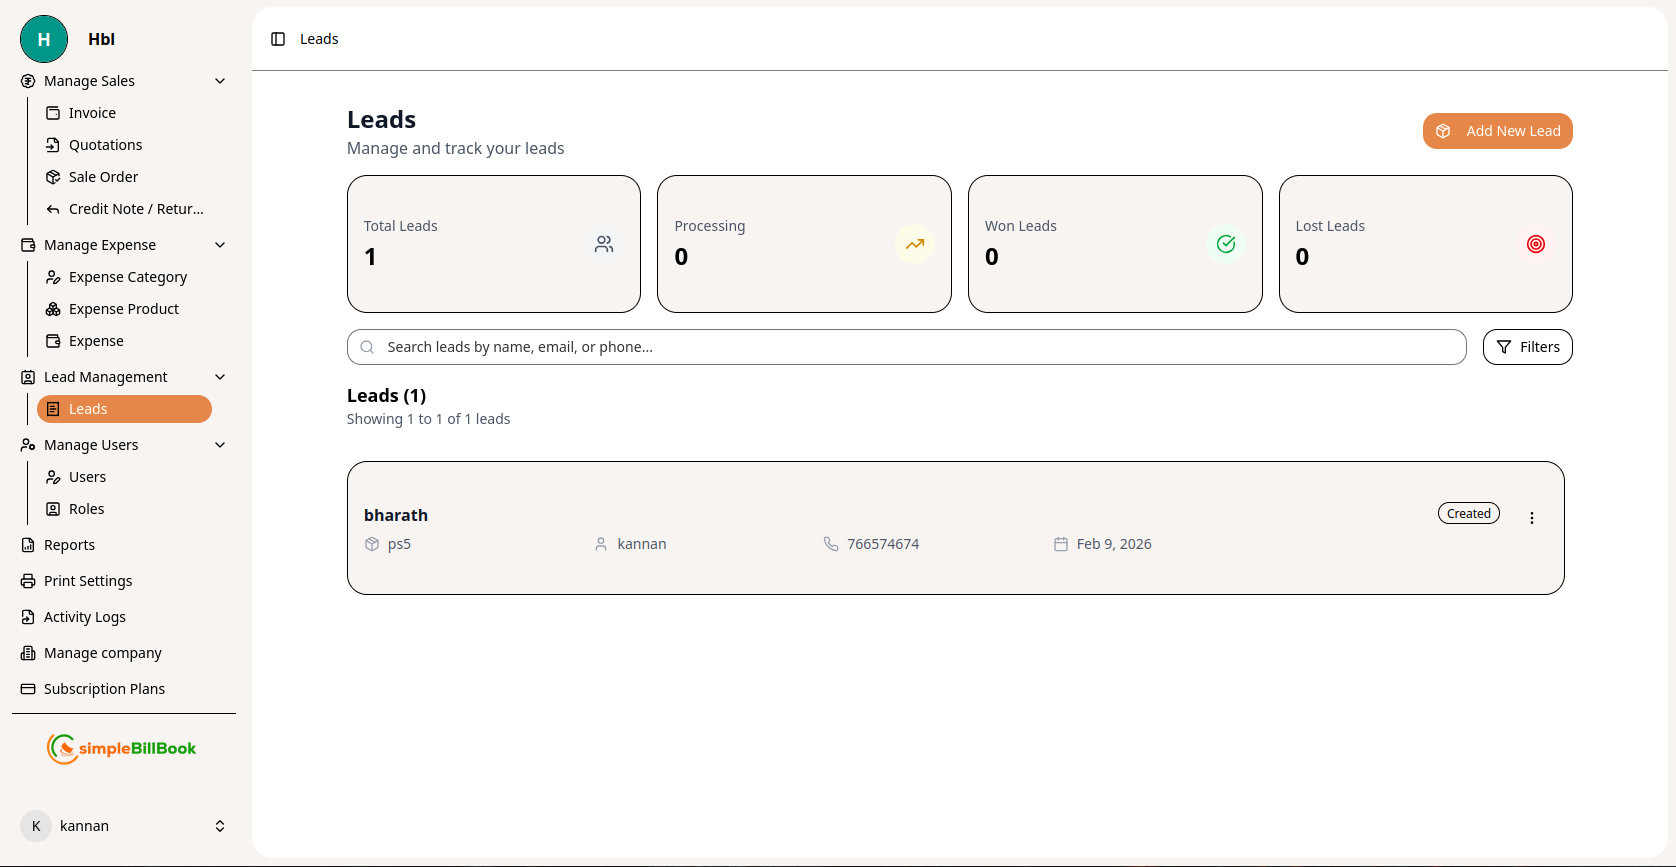Image resolution: width=1676 pixels, height=867 pixels.
Task: Open the Subscription Plans page
Action: [104, 689]
